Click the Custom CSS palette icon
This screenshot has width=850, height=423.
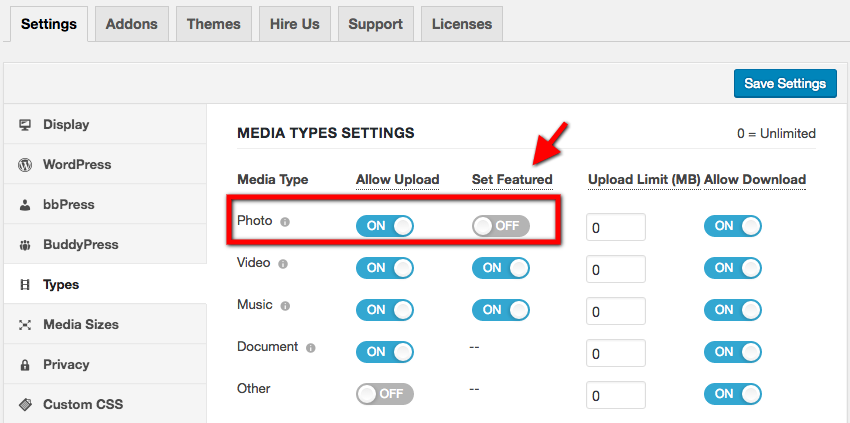coord(25,405)
